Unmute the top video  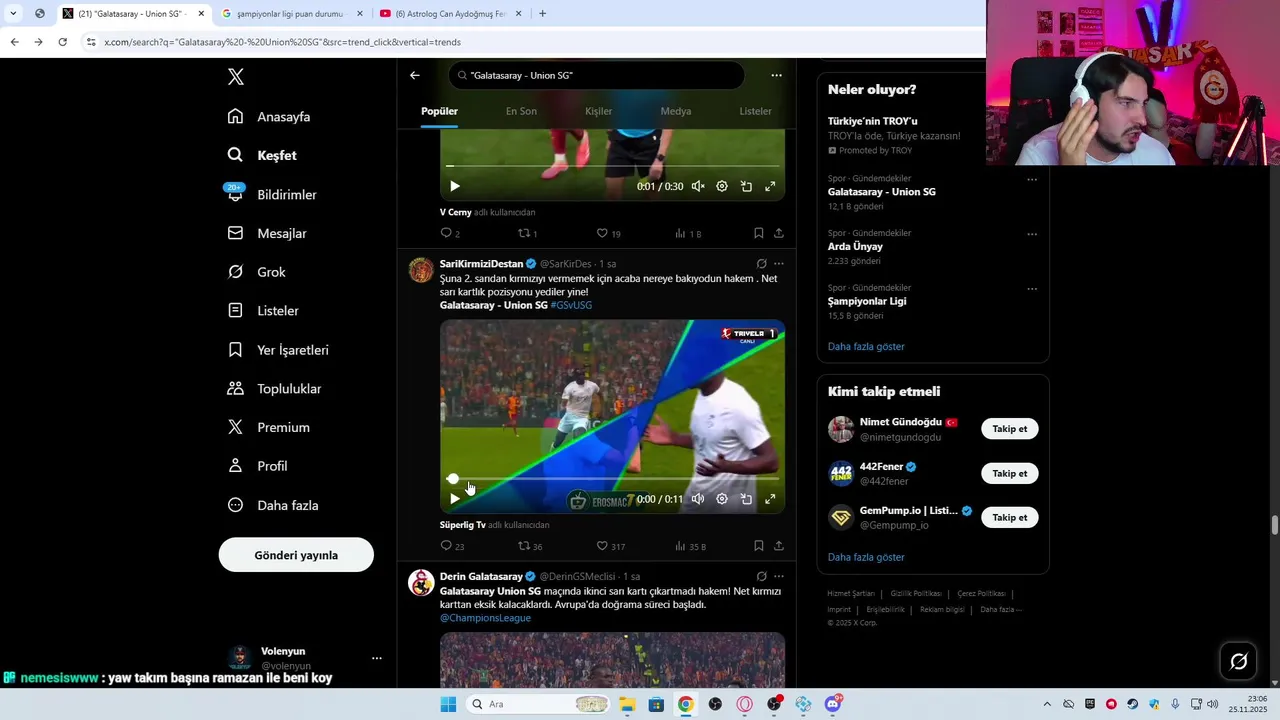698,186
